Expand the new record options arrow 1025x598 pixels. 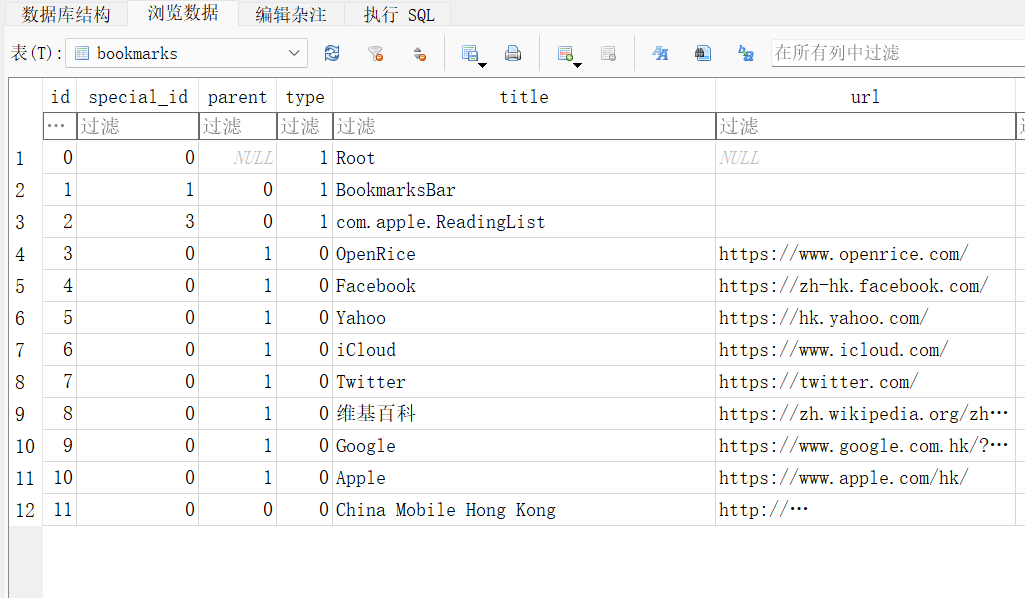[x=577, y=65]
